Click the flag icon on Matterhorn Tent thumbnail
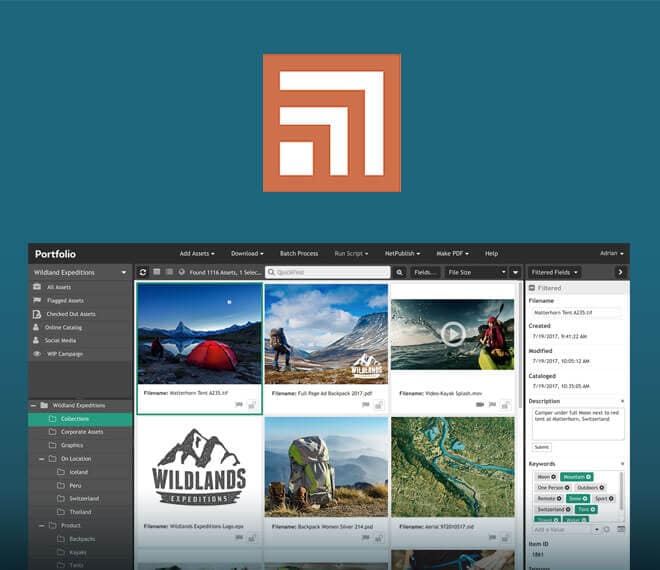This screenshot has height=570, width=660. (x=239, y=405)
